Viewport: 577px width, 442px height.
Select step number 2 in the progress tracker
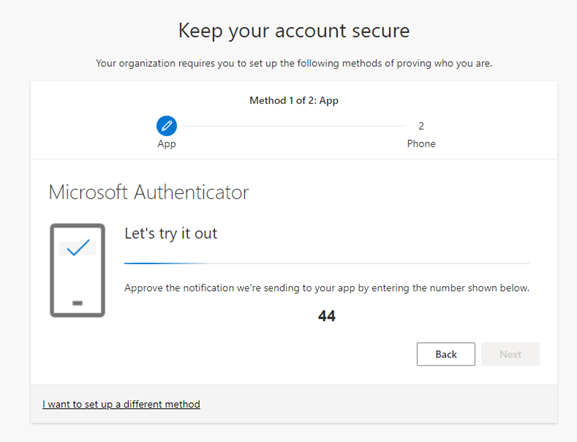tap(421, 126)
